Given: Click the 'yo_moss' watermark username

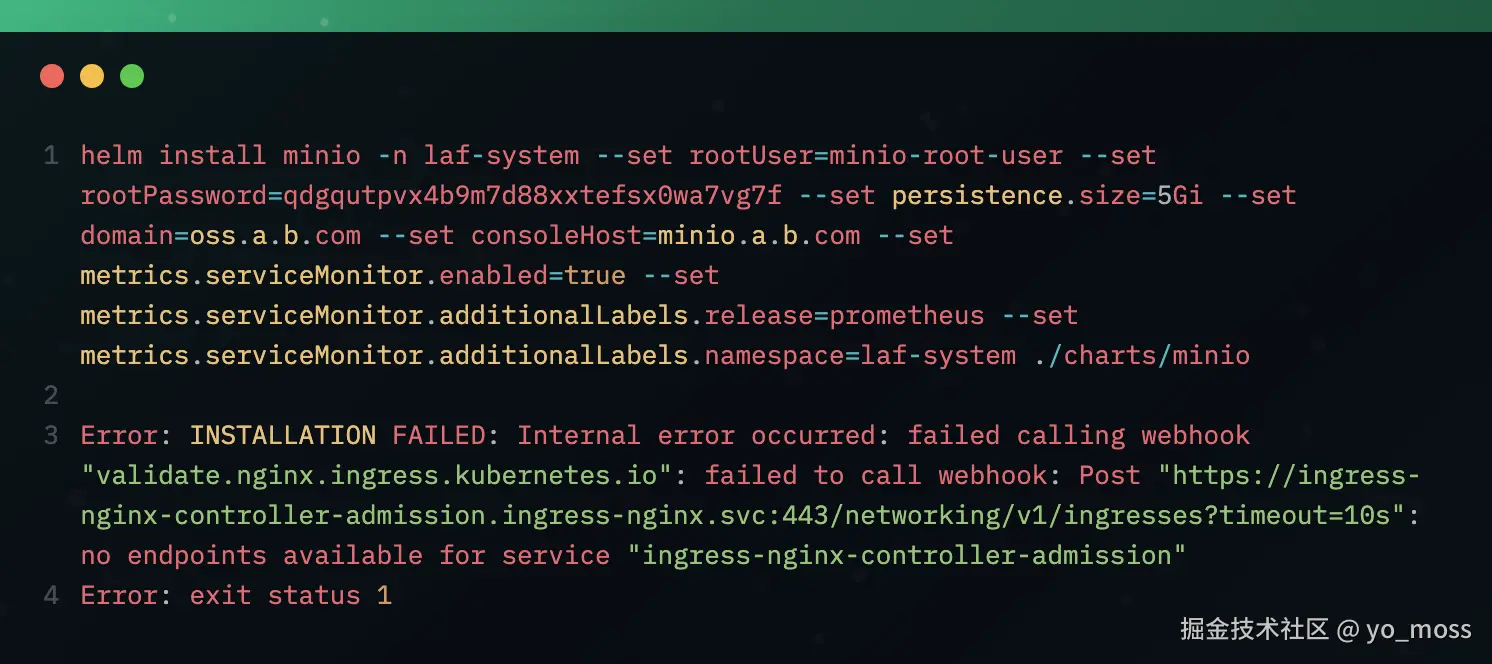Looking at the screenshot, I should pyautogui.click(x=1418, y=629).
